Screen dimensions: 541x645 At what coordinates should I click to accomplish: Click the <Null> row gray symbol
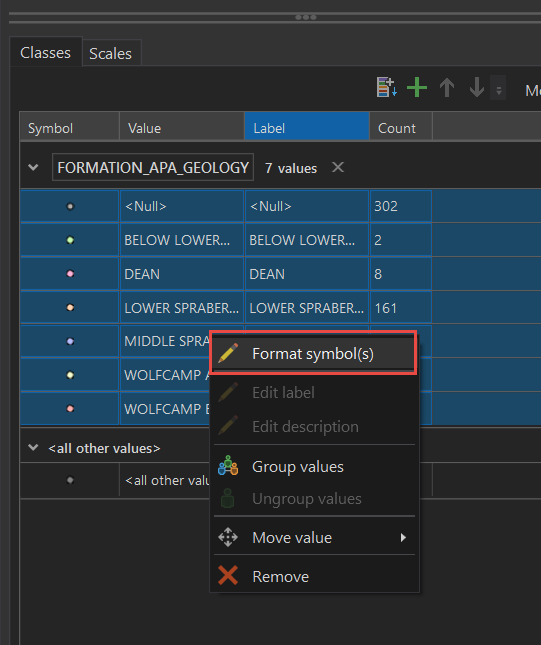tap(70, 206)
